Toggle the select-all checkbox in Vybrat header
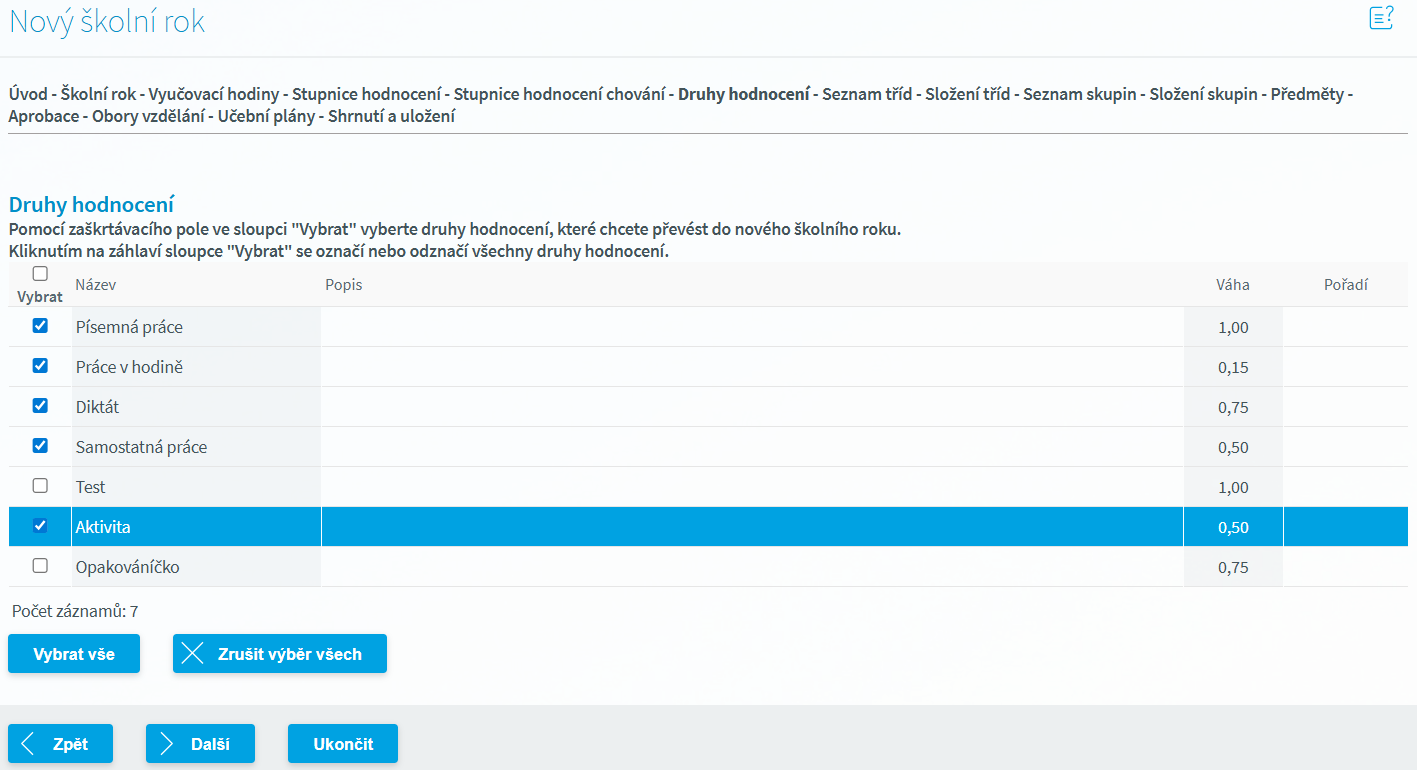 click(x=40, y=274)
